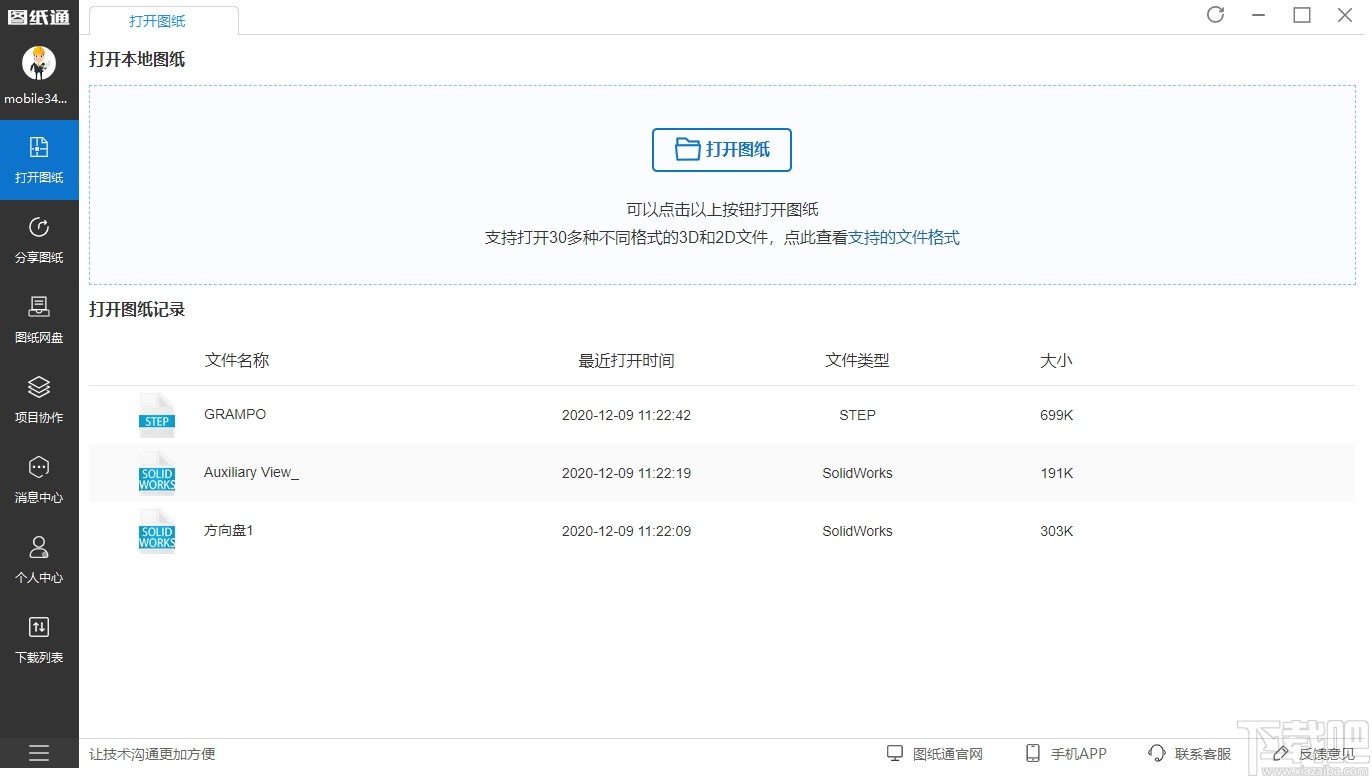Open the GRAMPO STEP file thumbnail
1372x776 pixels.
[x=156, y=414]
